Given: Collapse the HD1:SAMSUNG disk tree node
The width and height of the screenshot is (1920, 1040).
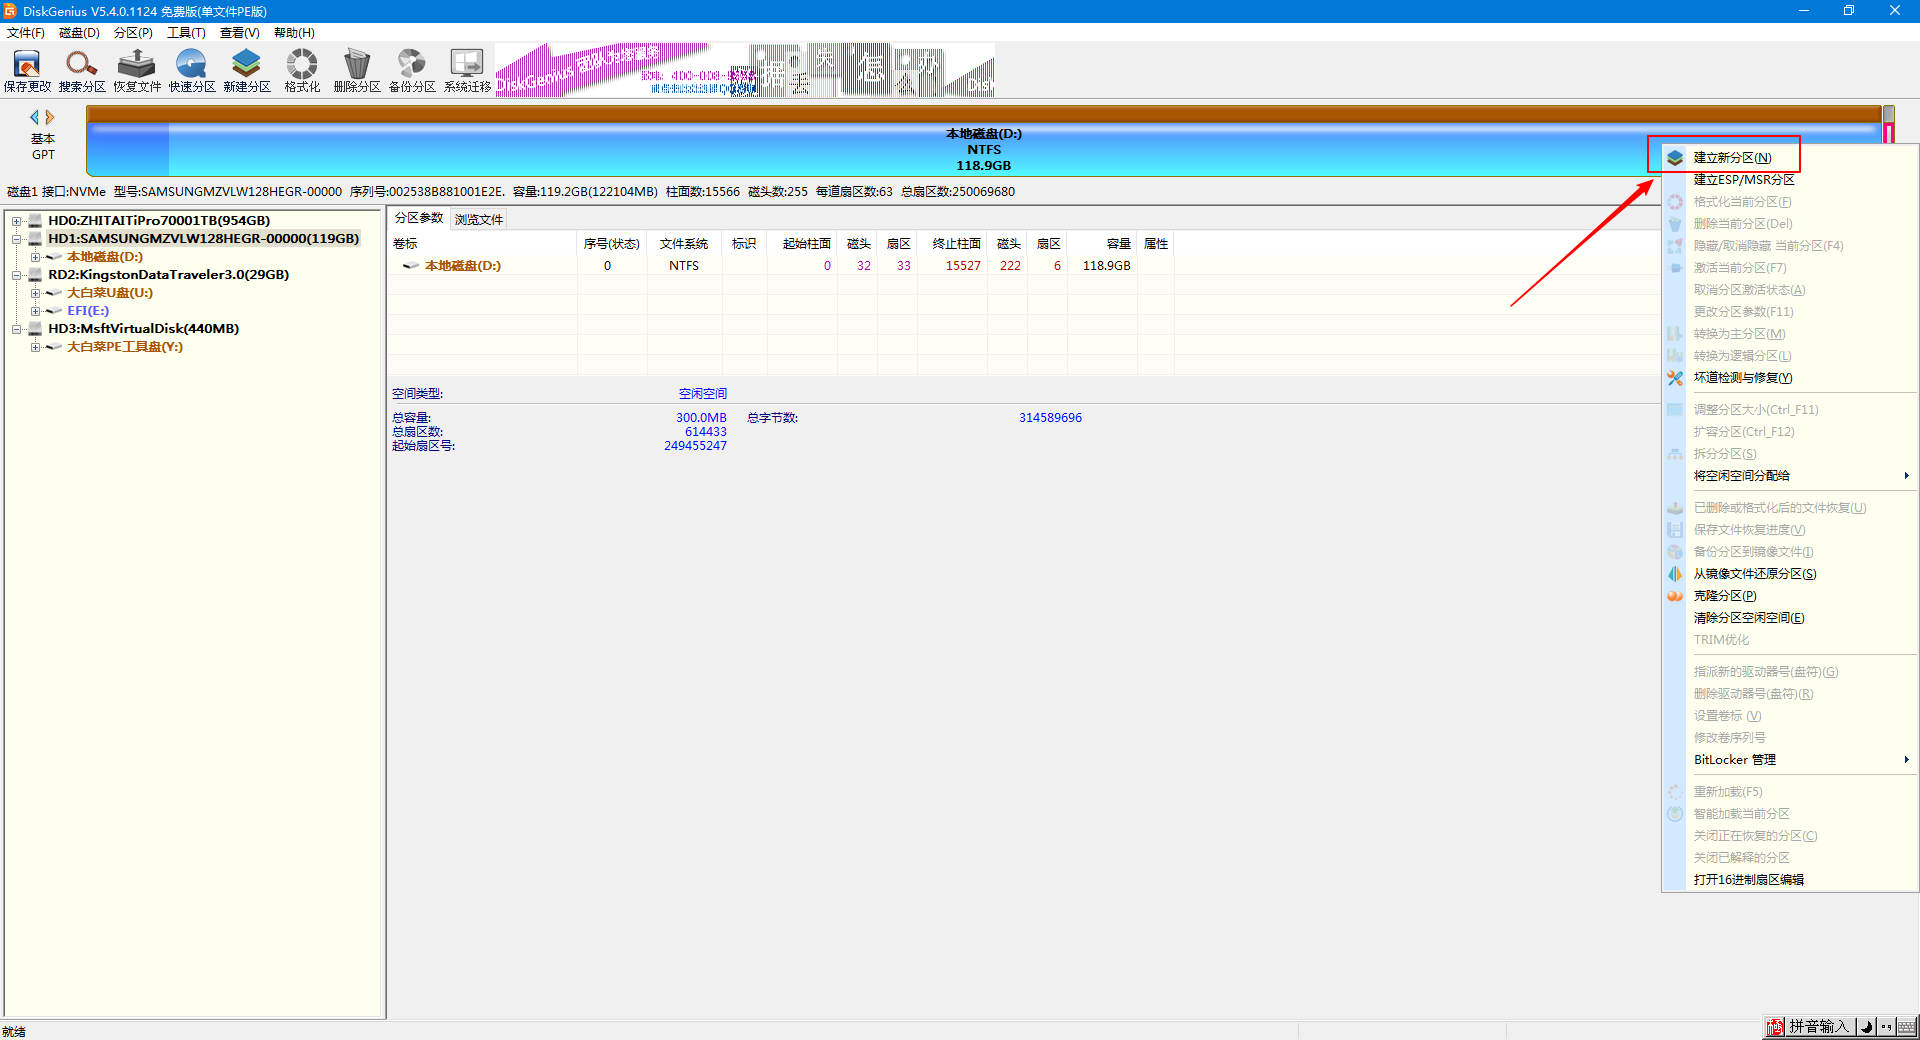Looking at the screenshot, I should (17, 239).
